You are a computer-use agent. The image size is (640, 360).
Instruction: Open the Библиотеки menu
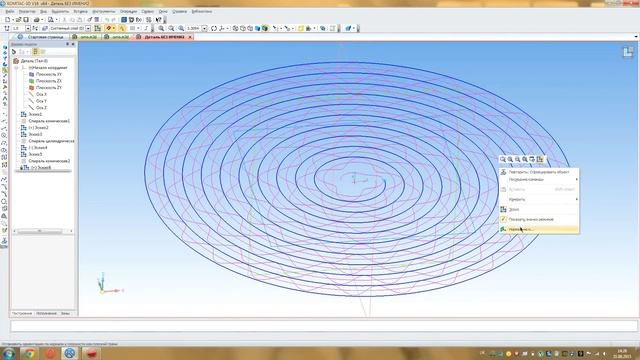pyautogui.click(x=201, y=11)
